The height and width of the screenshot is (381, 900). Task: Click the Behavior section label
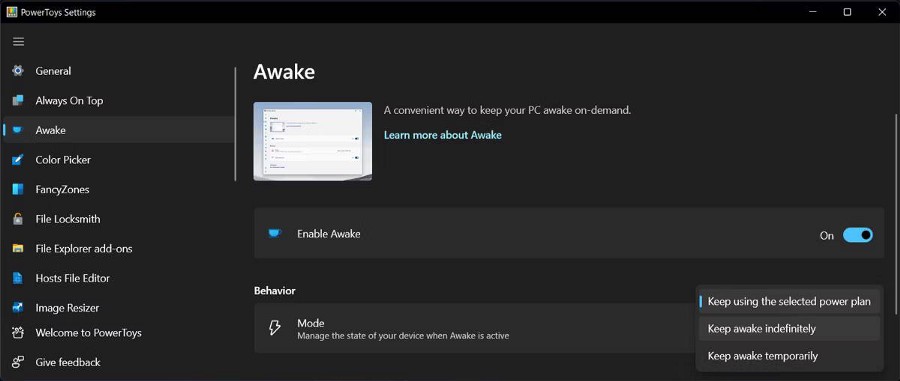pyautogui.click(x=275, y=291)
